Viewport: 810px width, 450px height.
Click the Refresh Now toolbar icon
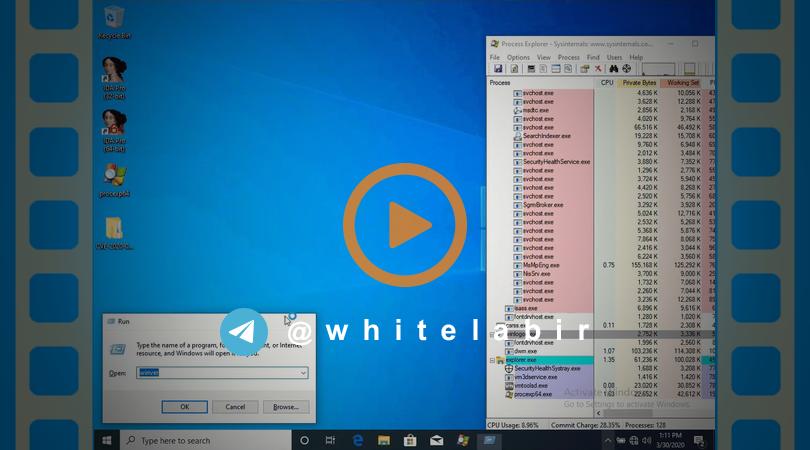click(x=515, y=69)
